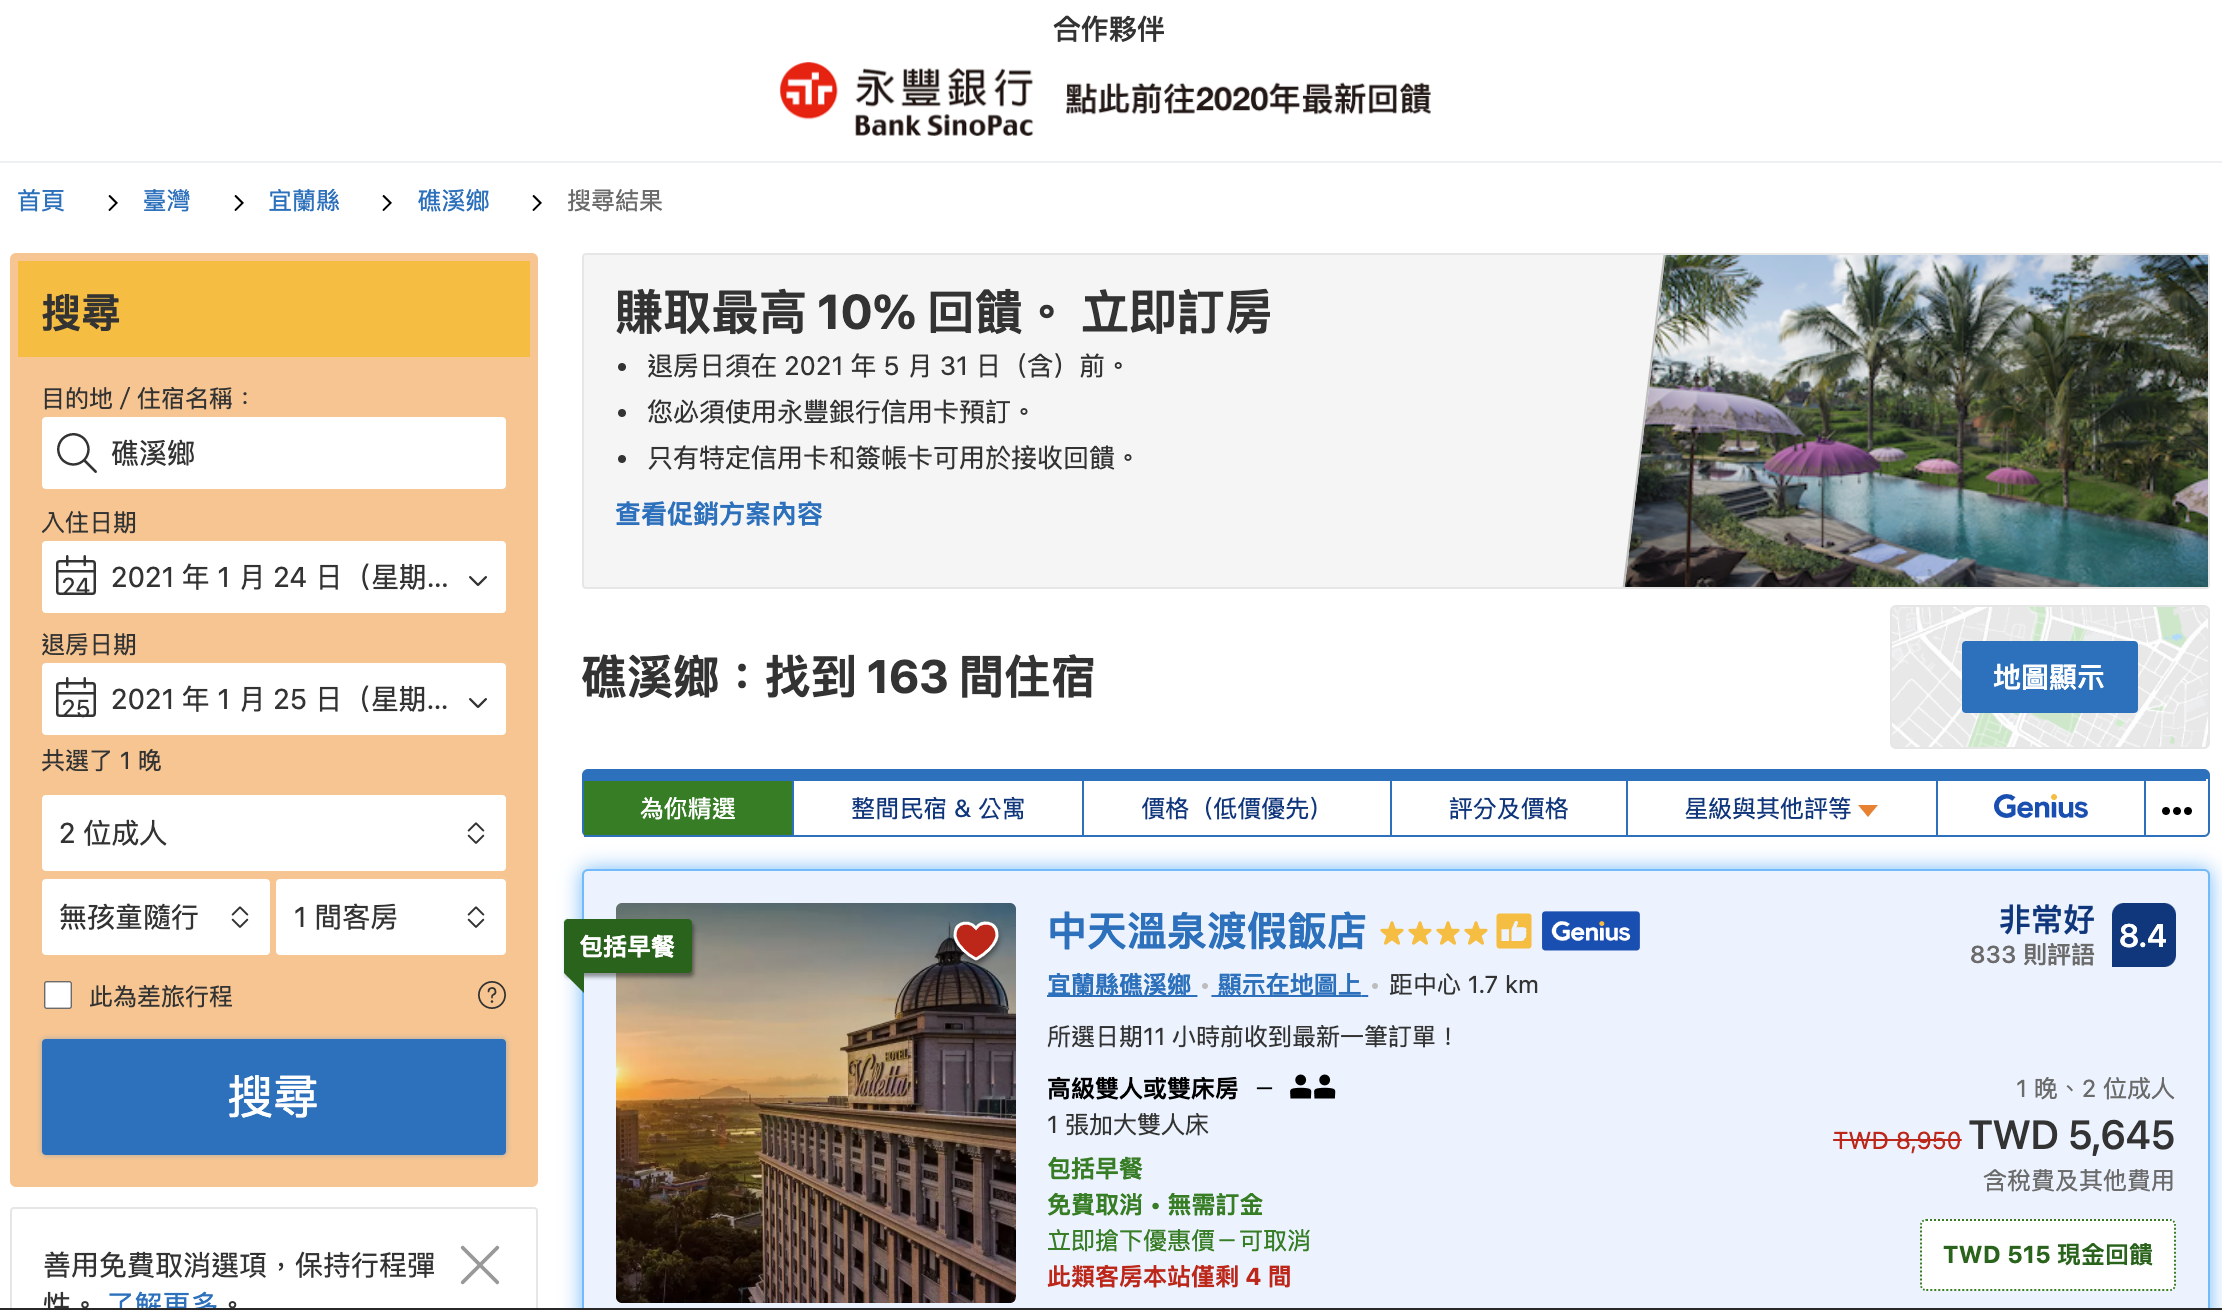
Task: Click the 8.4 review score badge
Action: (x=2143, y=935)
